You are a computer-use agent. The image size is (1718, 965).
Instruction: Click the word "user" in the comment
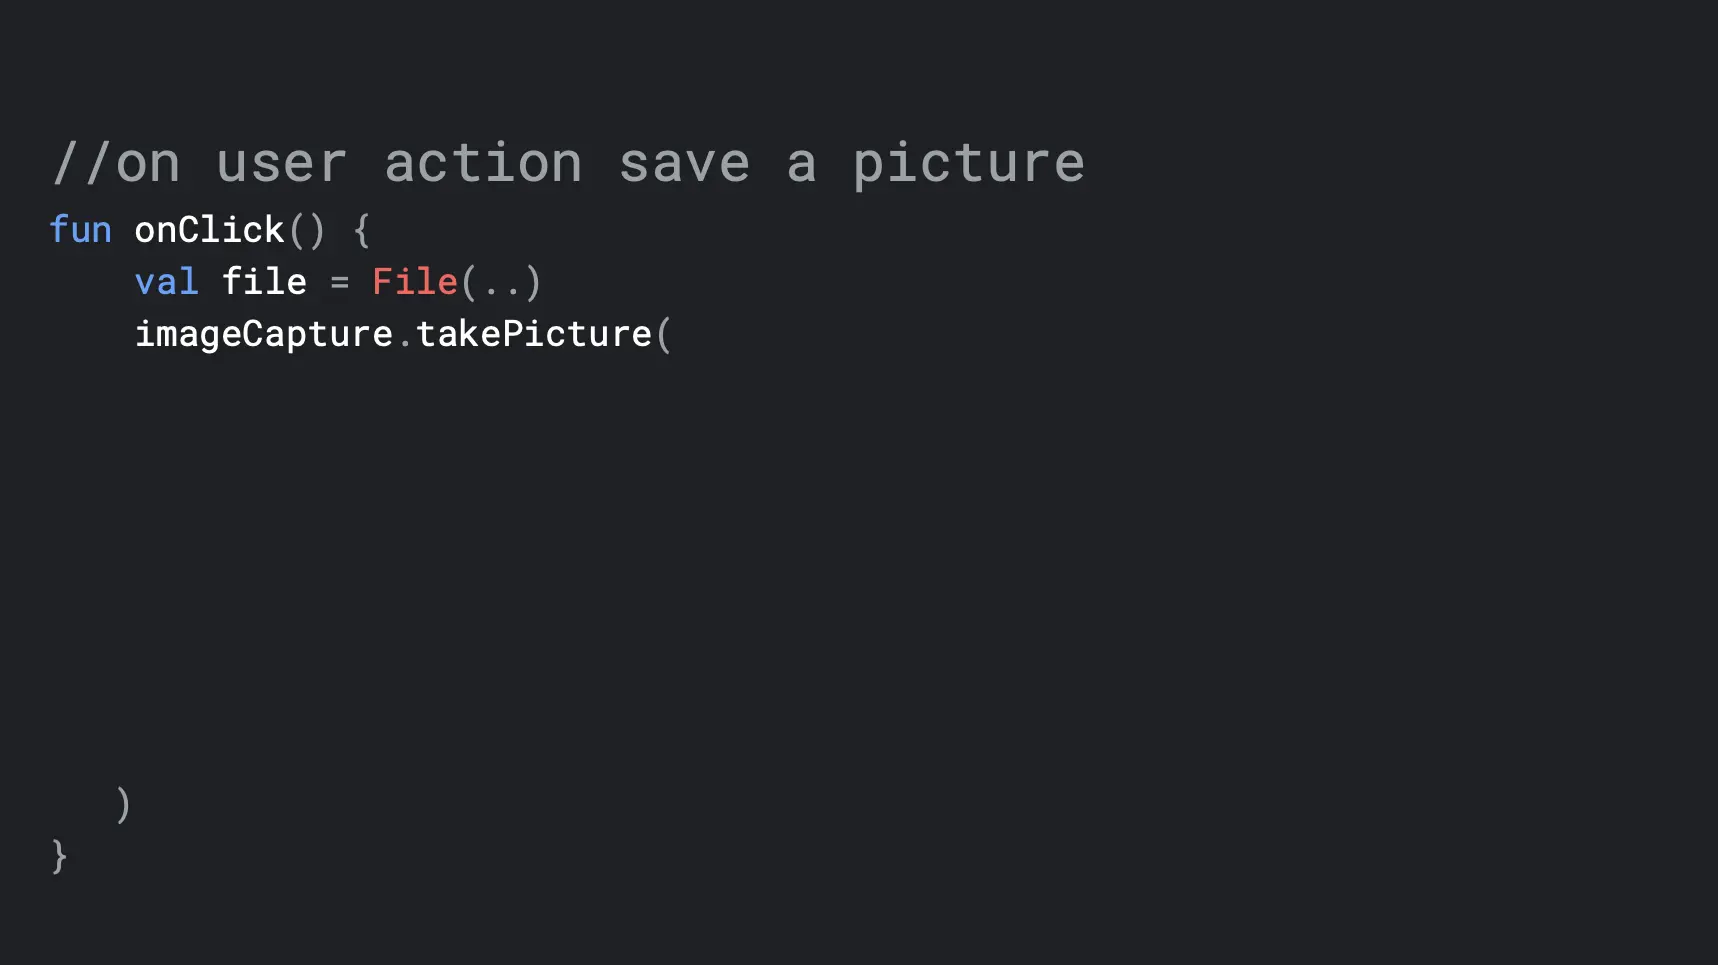coord(282,163)
